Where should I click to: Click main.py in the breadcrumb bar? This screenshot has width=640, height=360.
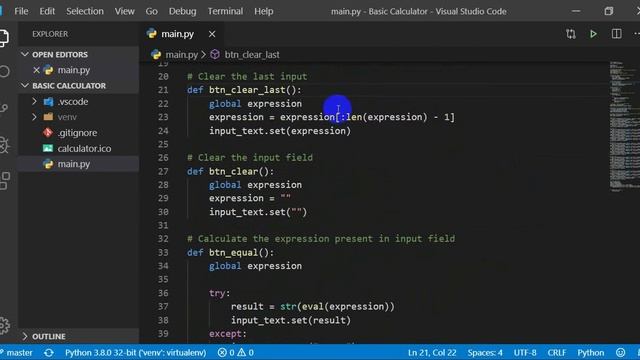point(181,55)
